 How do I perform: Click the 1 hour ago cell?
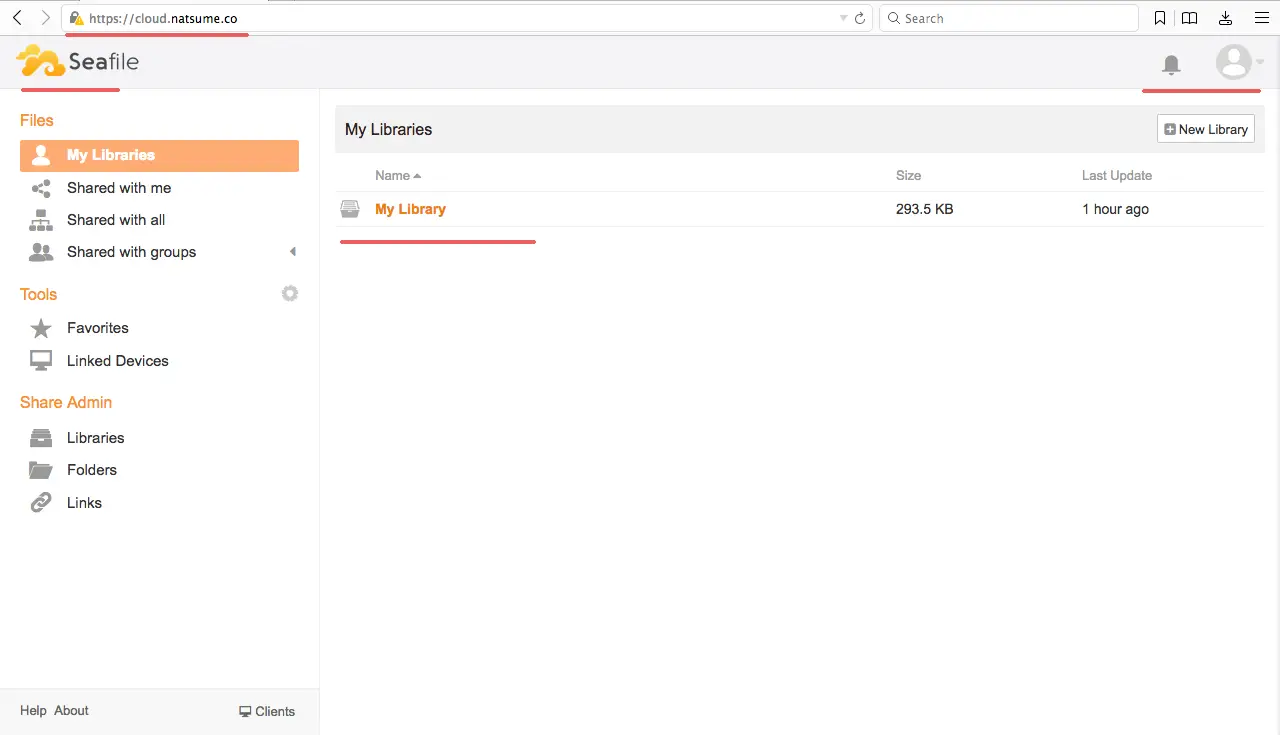point(1115,209)
